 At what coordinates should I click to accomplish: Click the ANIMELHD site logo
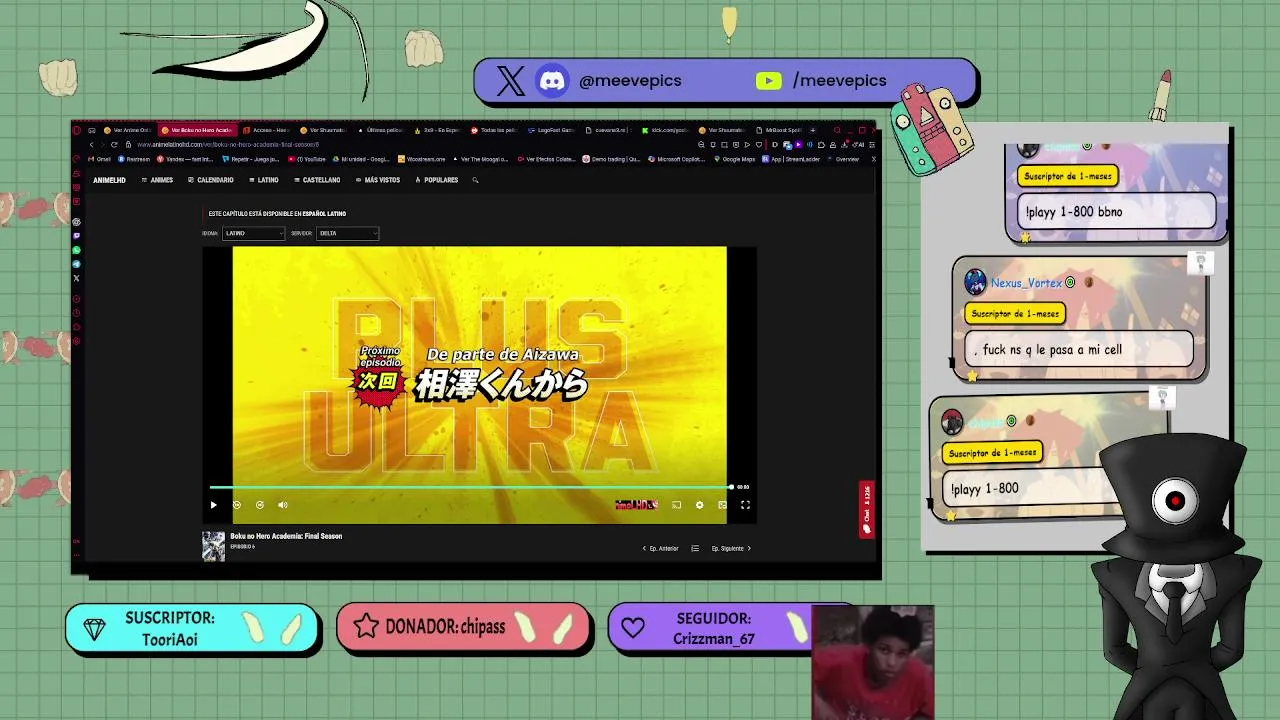point(109,180)
